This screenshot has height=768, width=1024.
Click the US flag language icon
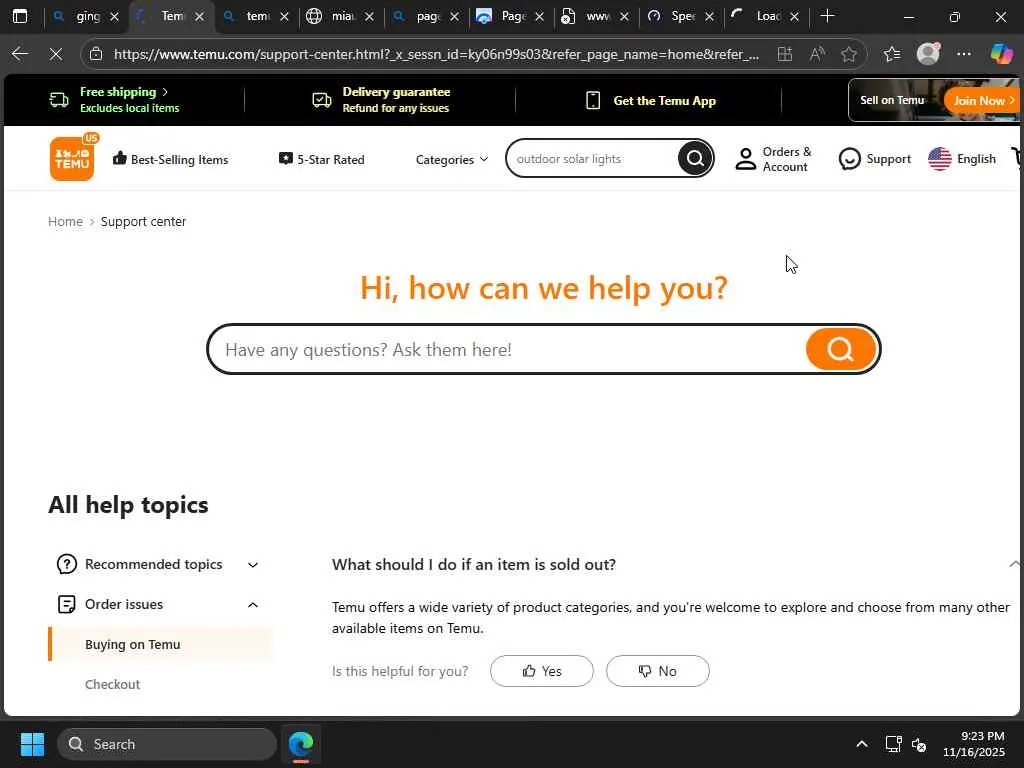[x=940, y=159]
